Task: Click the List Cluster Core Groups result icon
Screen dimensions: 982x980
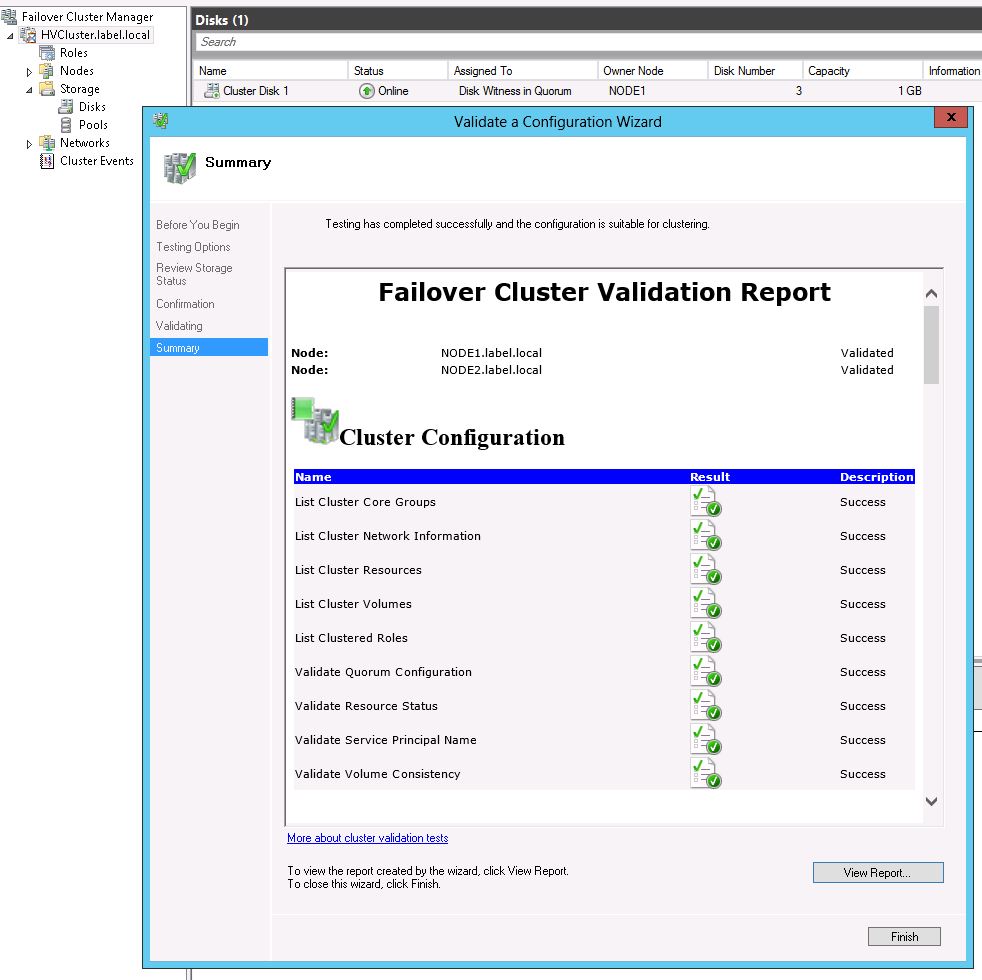Action: click(x=705, y=502)
